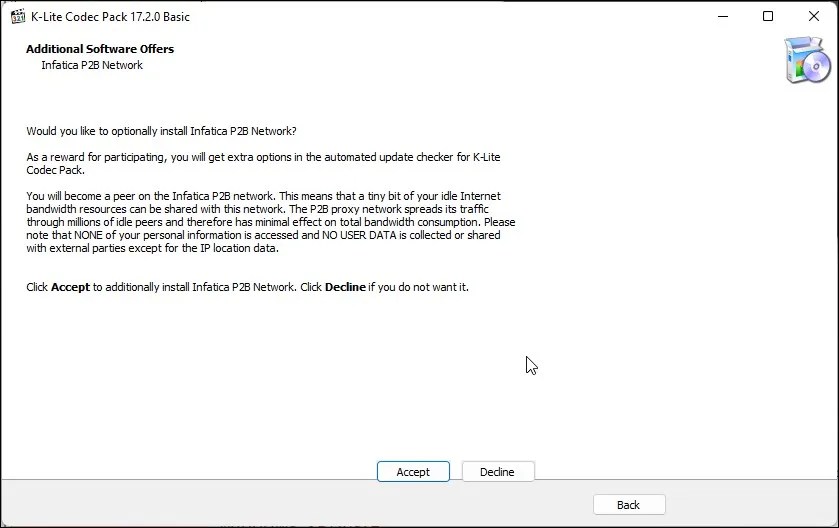The height and width of the screenshot is (528, 839).
Task: Click the 'Infatica P2B Network' subtitle
Action: point(92,65)
